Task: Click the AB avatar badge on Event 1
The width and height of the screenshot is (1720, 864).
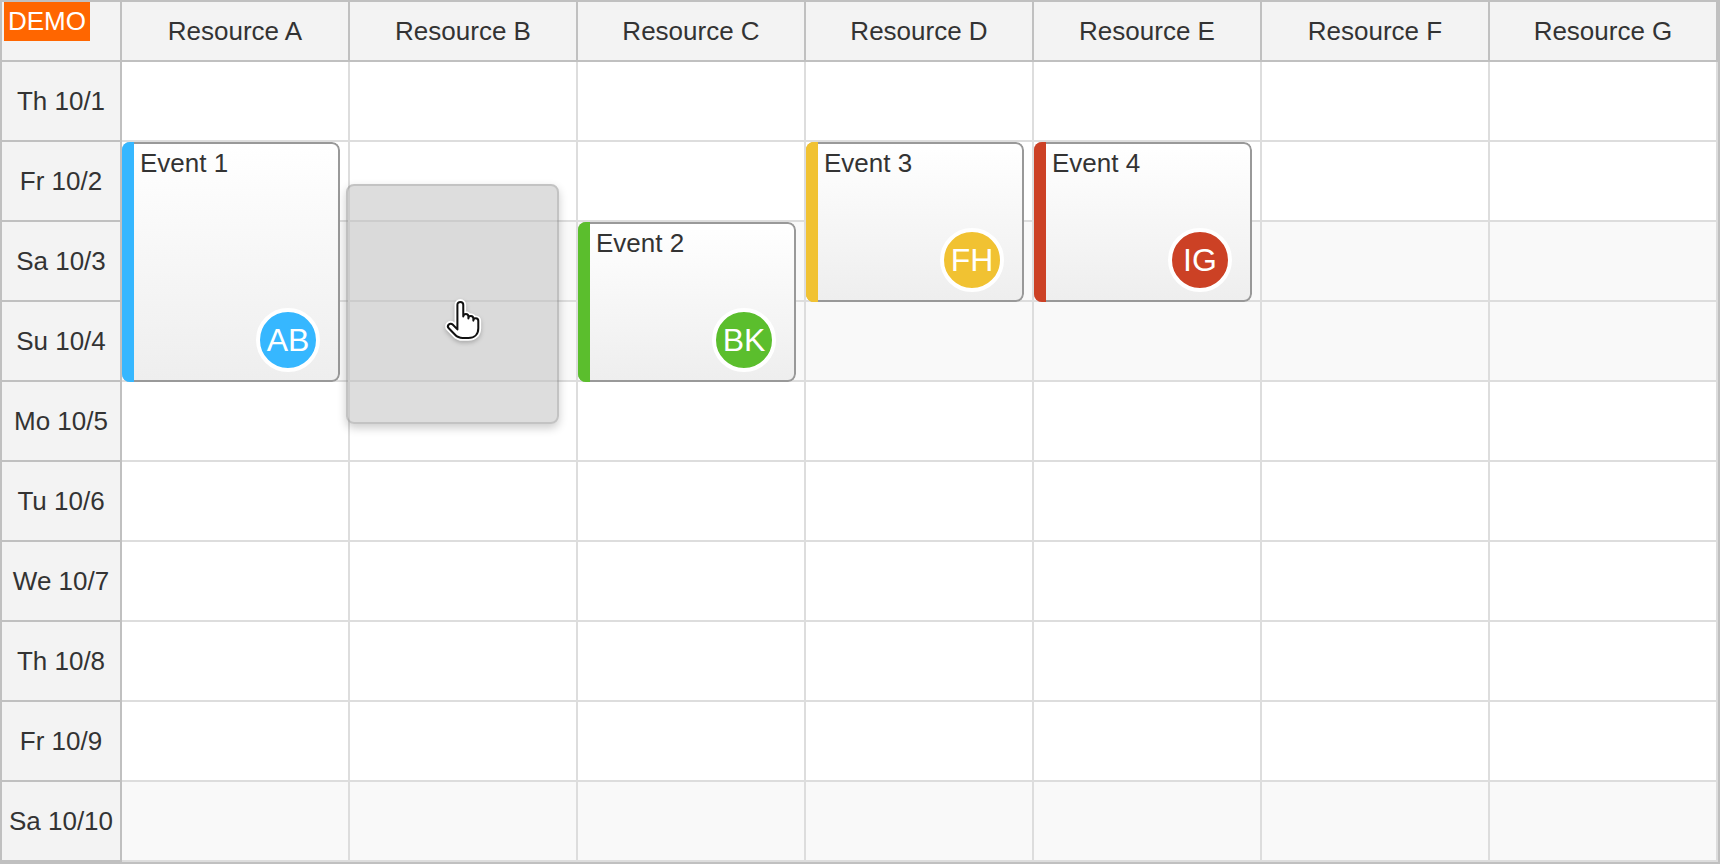Action: (288, 340)
